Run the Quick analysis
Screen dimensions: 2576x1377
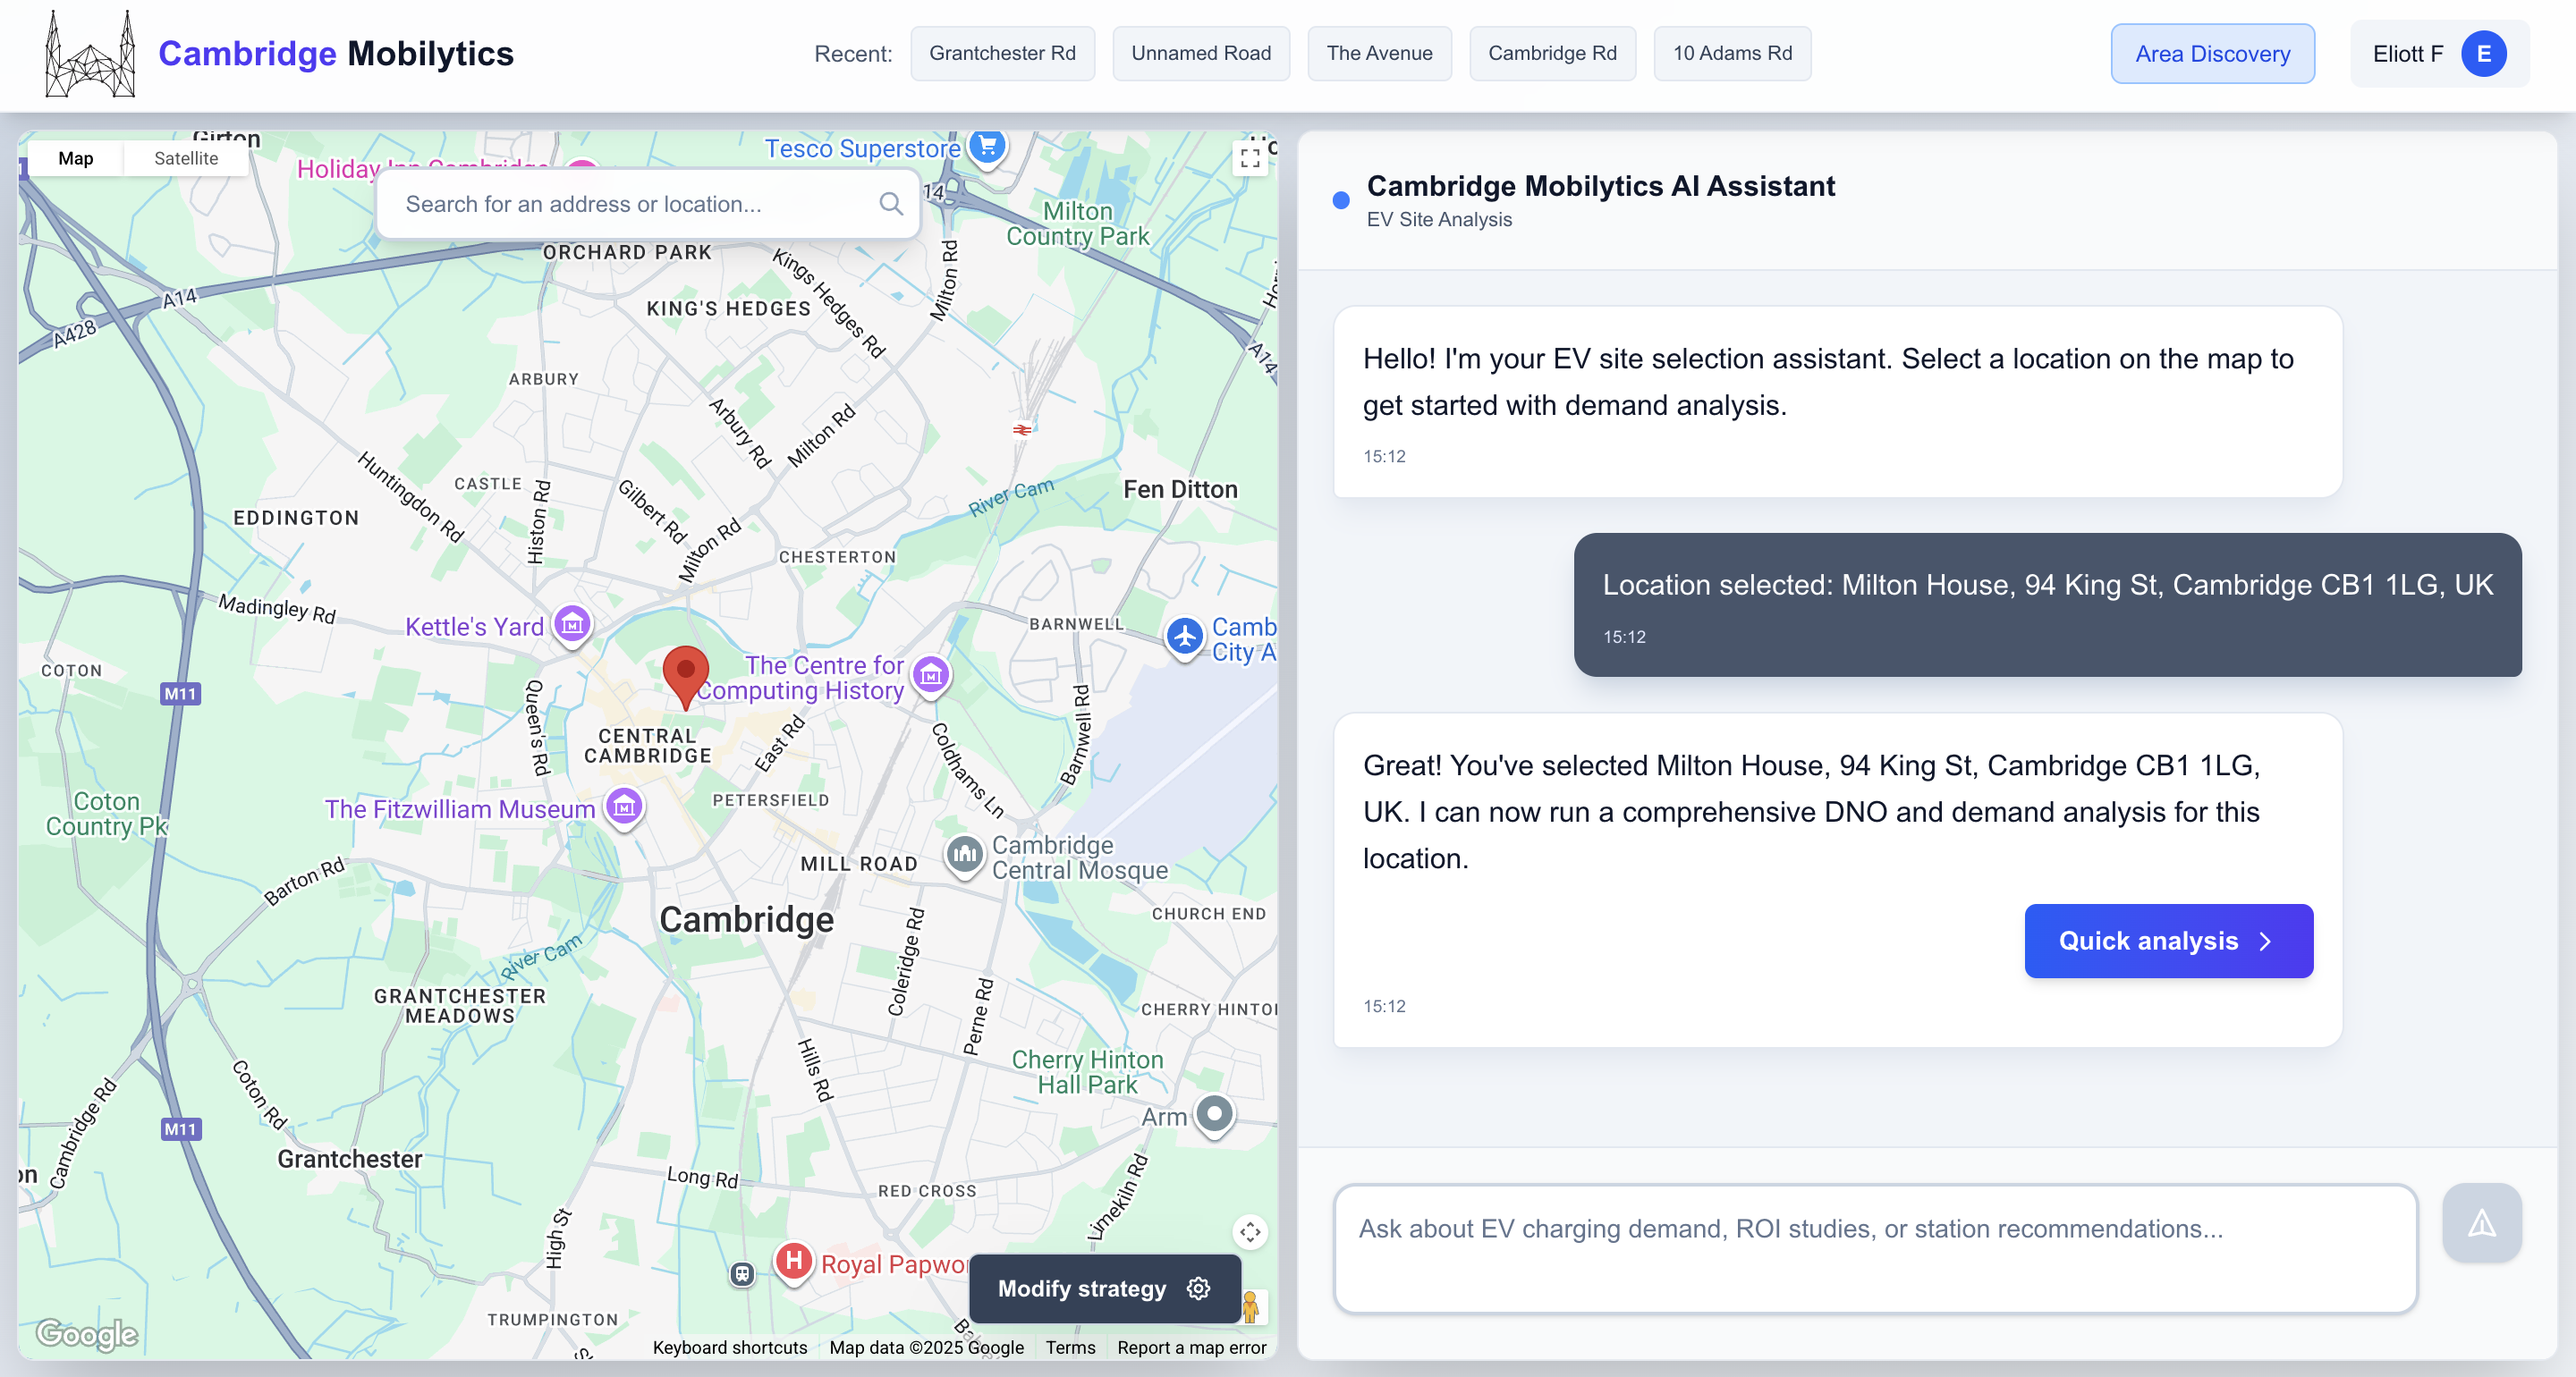(x=2167, y=940)
